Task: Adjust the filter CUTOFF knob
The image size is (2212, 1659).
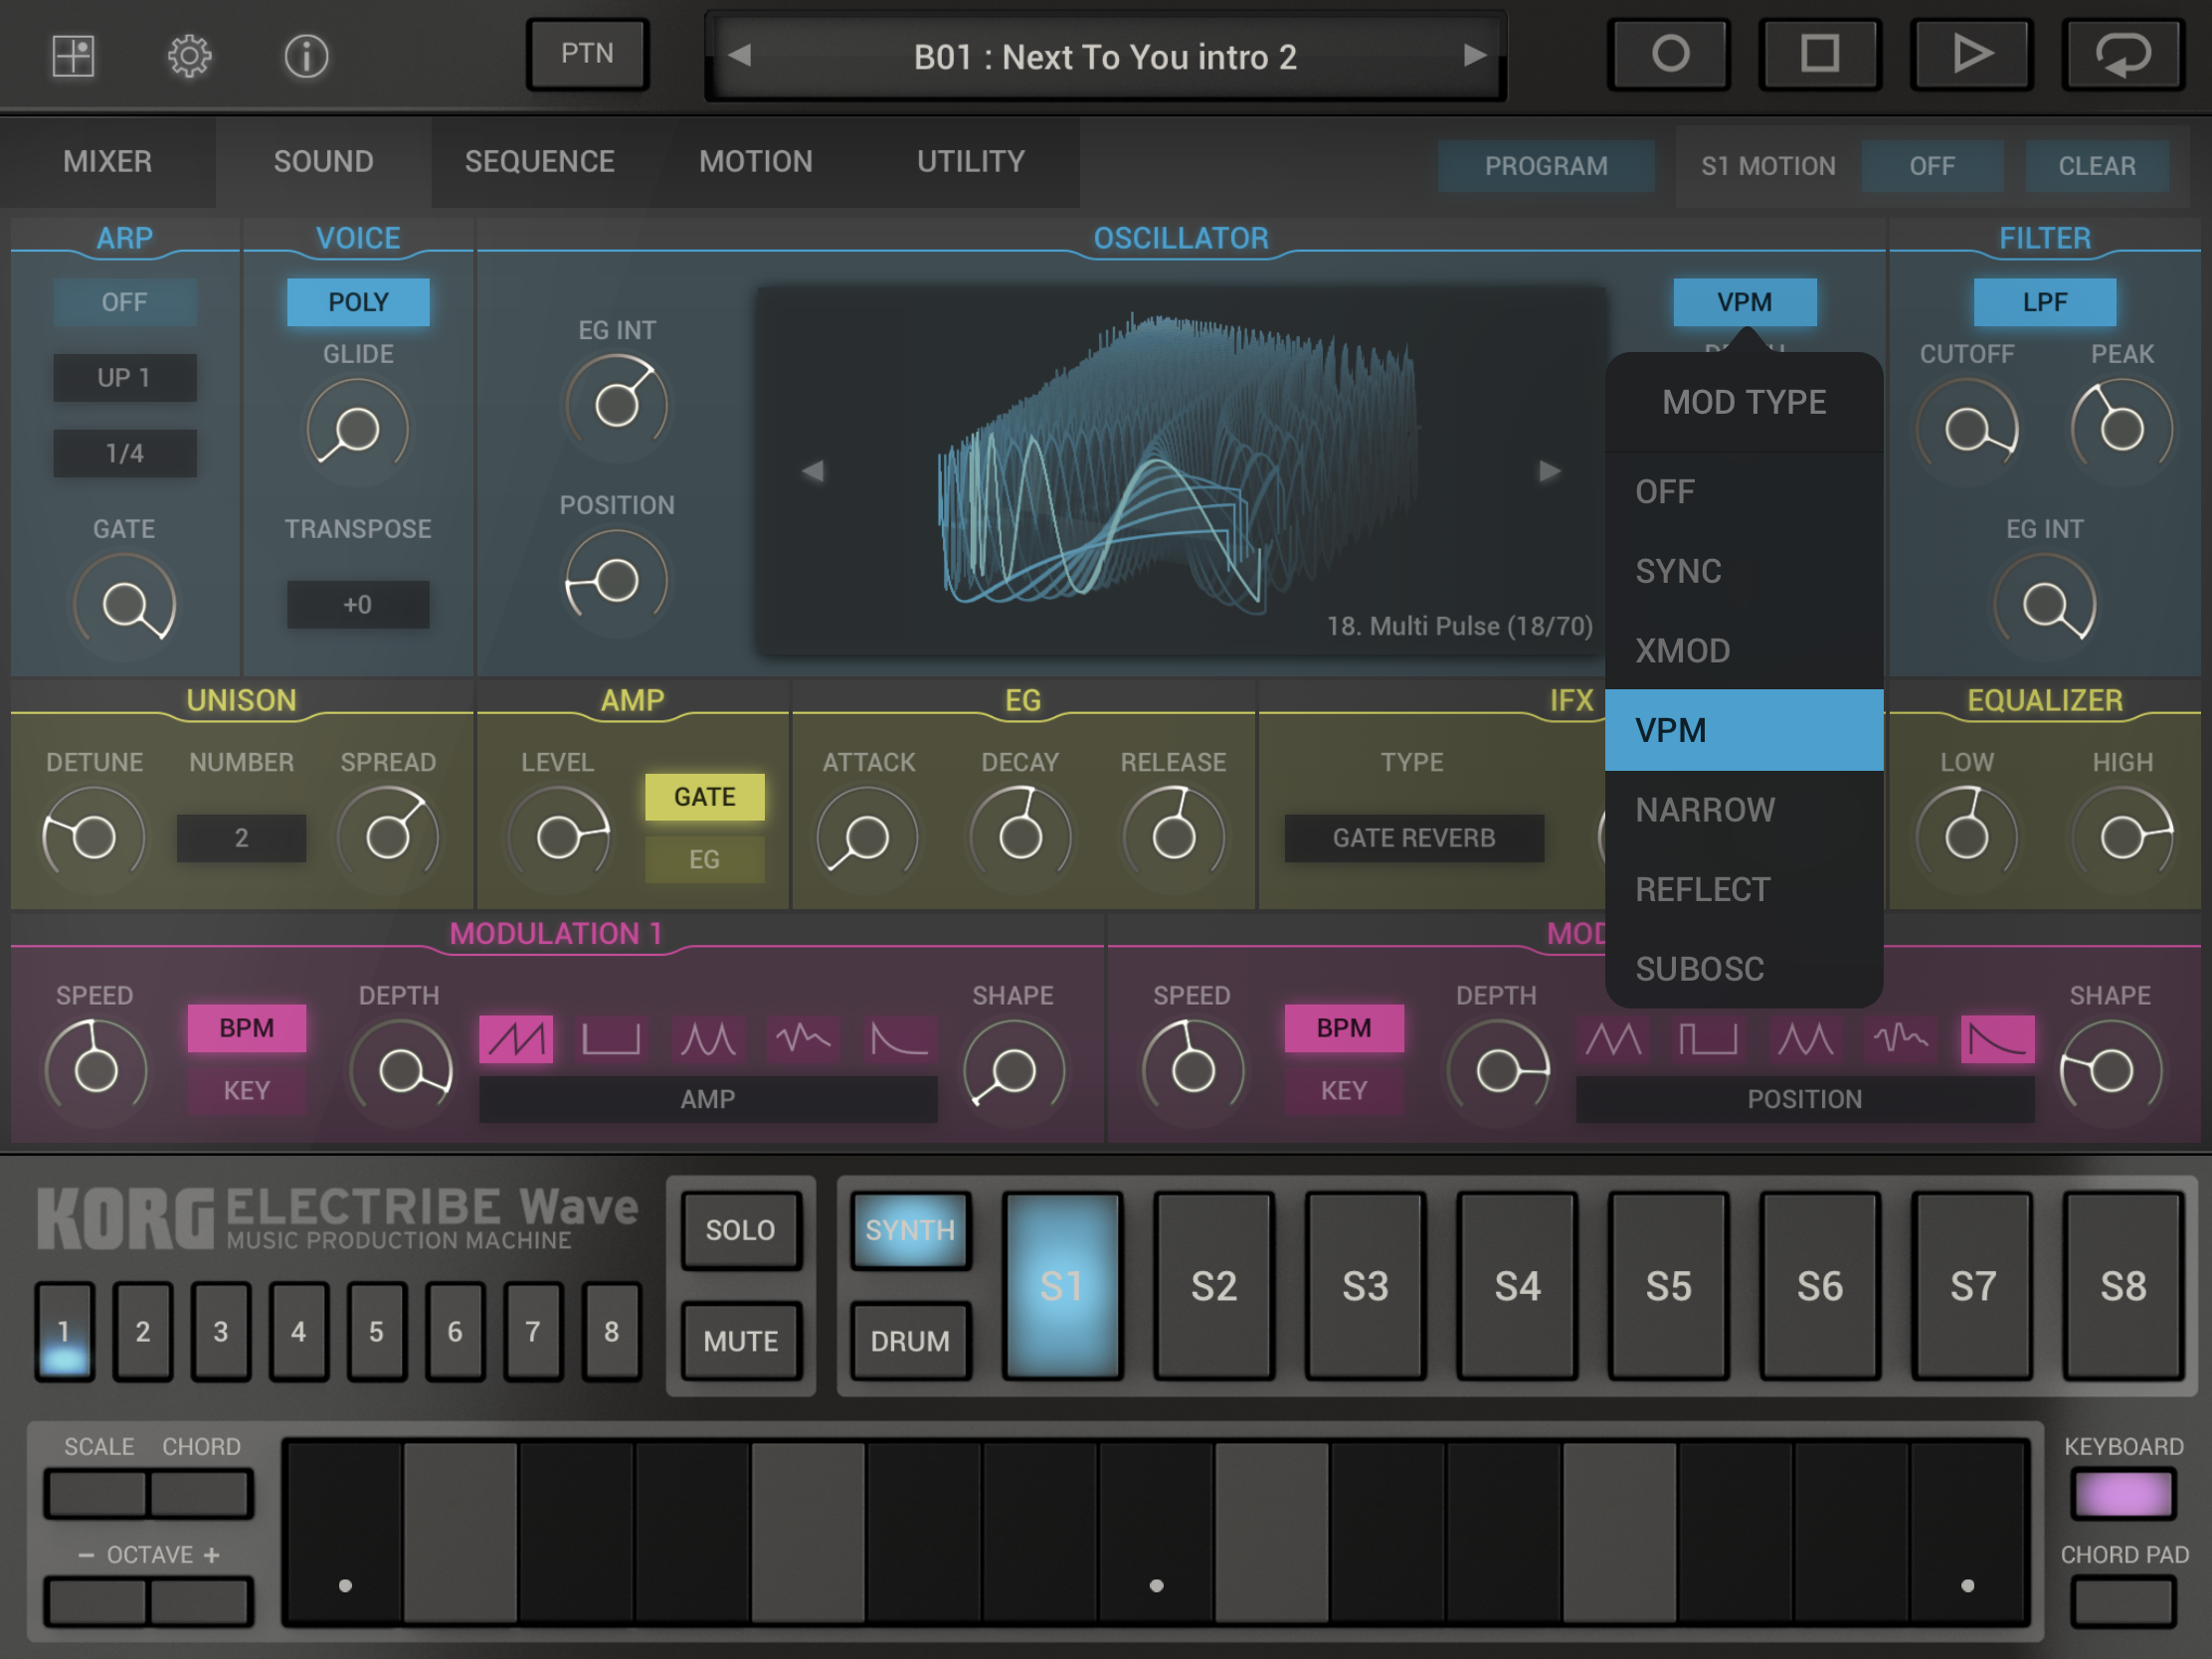Action: coord(1967,430)
